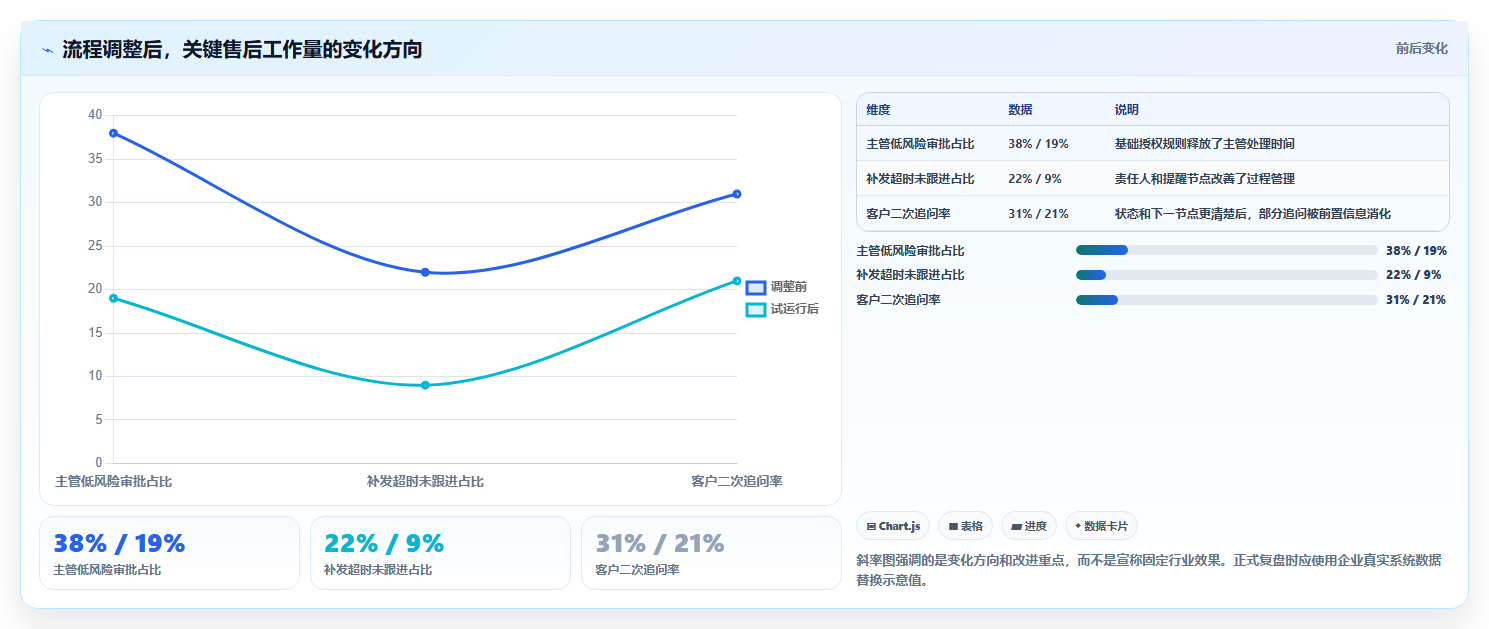Select the Chart.js chip
Image resolution: width=1489 pixels, height=629 pixels.
[893, 526]
